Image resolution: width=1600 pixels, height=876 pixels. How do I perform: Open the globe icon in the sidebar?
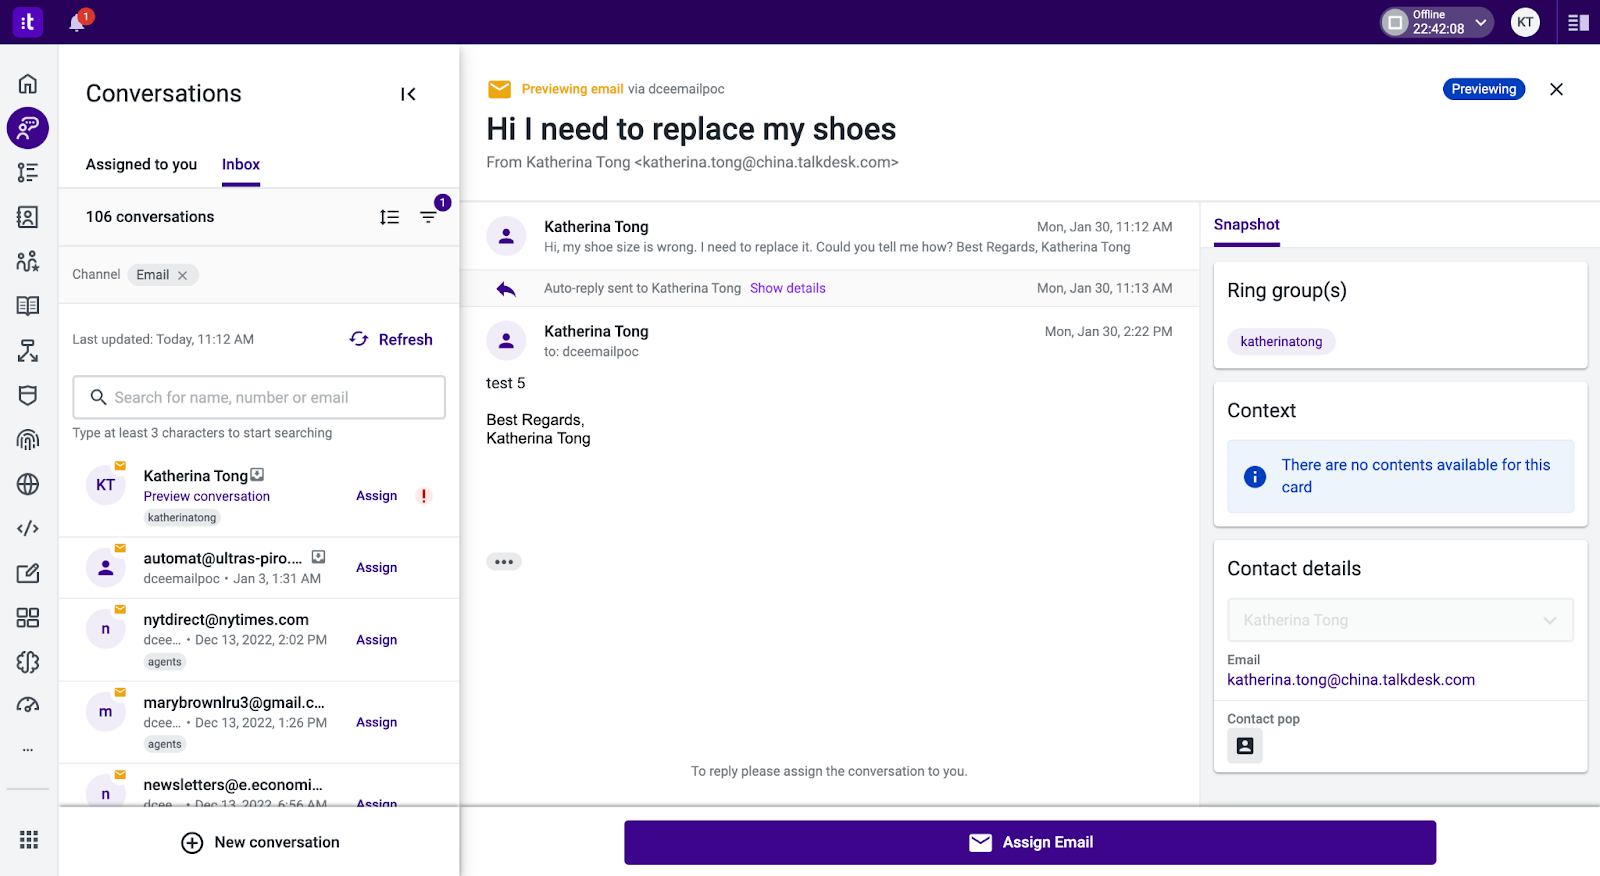pyautogui.click(x=28, y=484)
